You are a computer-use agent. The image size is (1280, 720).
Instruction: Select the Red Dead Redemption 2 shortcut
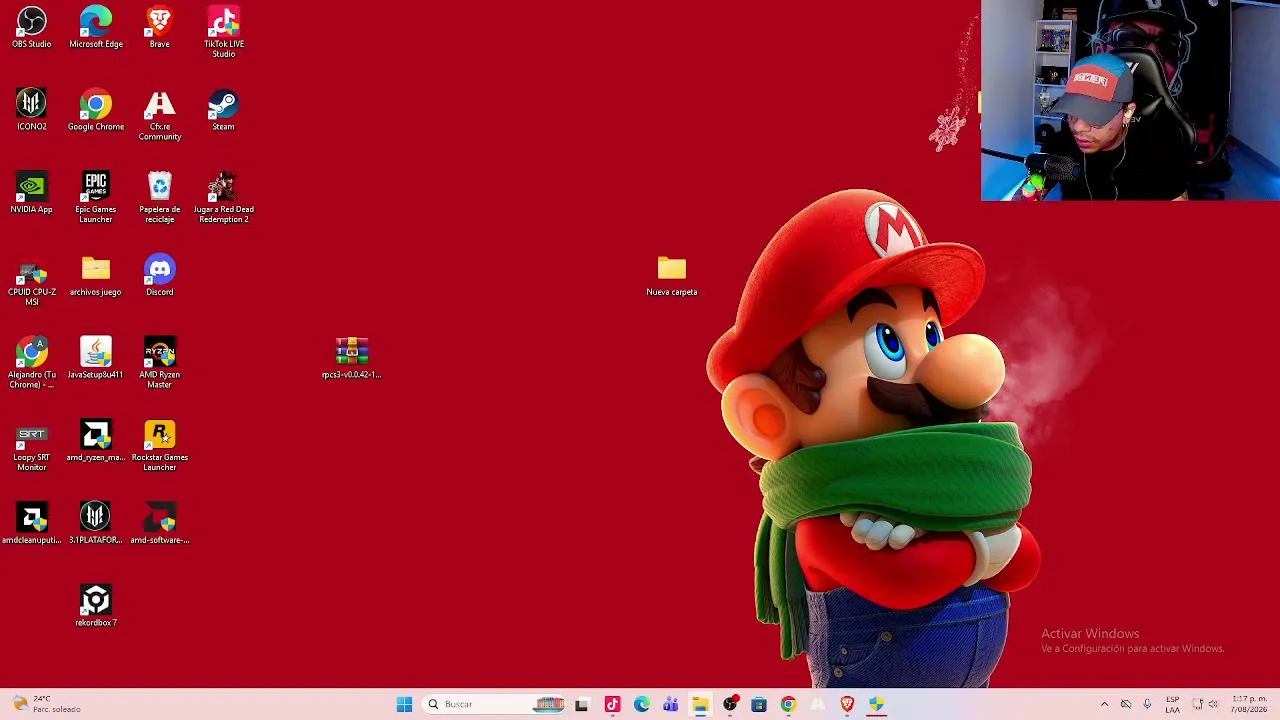[x=224, y=197]
